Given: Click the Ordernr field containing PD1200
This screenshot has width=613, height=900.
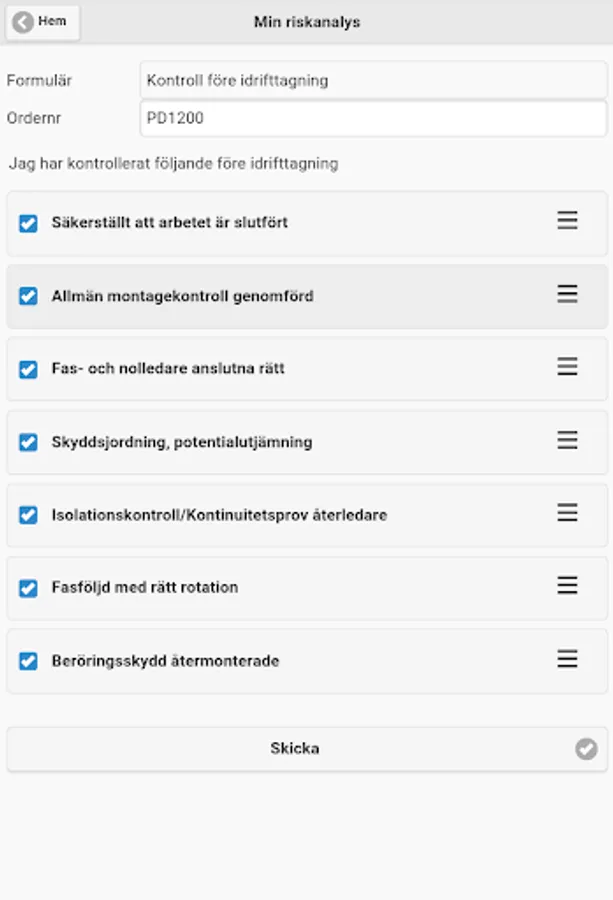Looking at the screenshot, I should pyautogui.click(x=372, y=118).
